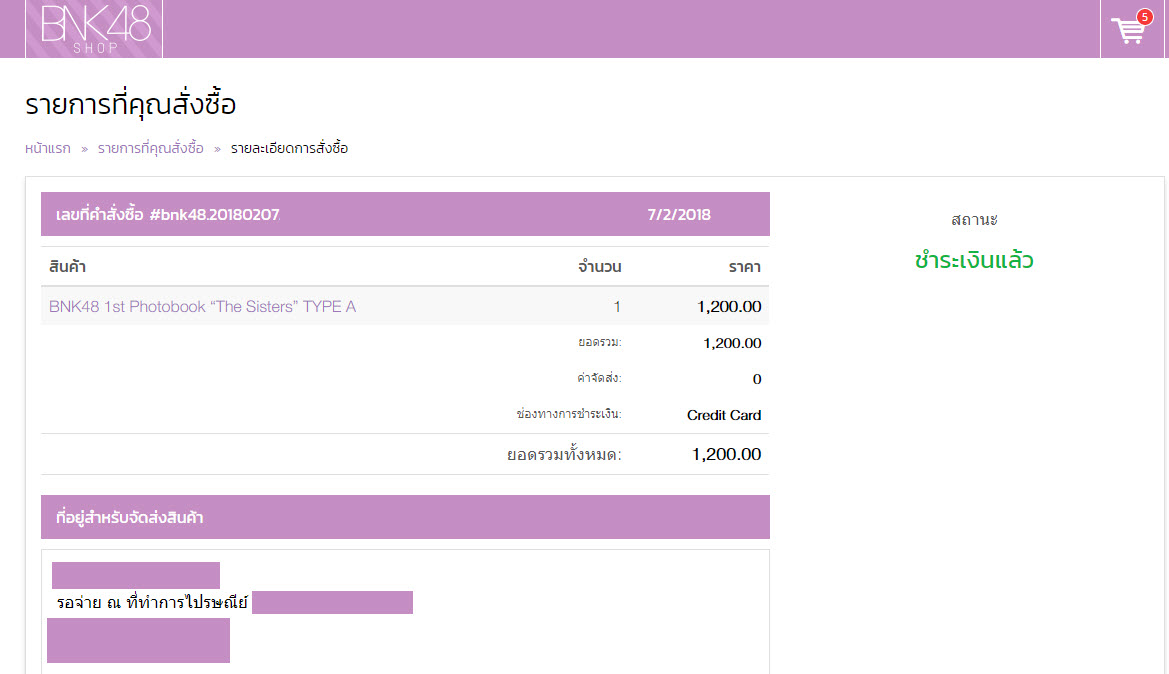Click the order date 7/2/2018
Image resolution: width=1169 pixels, height=674 pixels.
point(678,215)
